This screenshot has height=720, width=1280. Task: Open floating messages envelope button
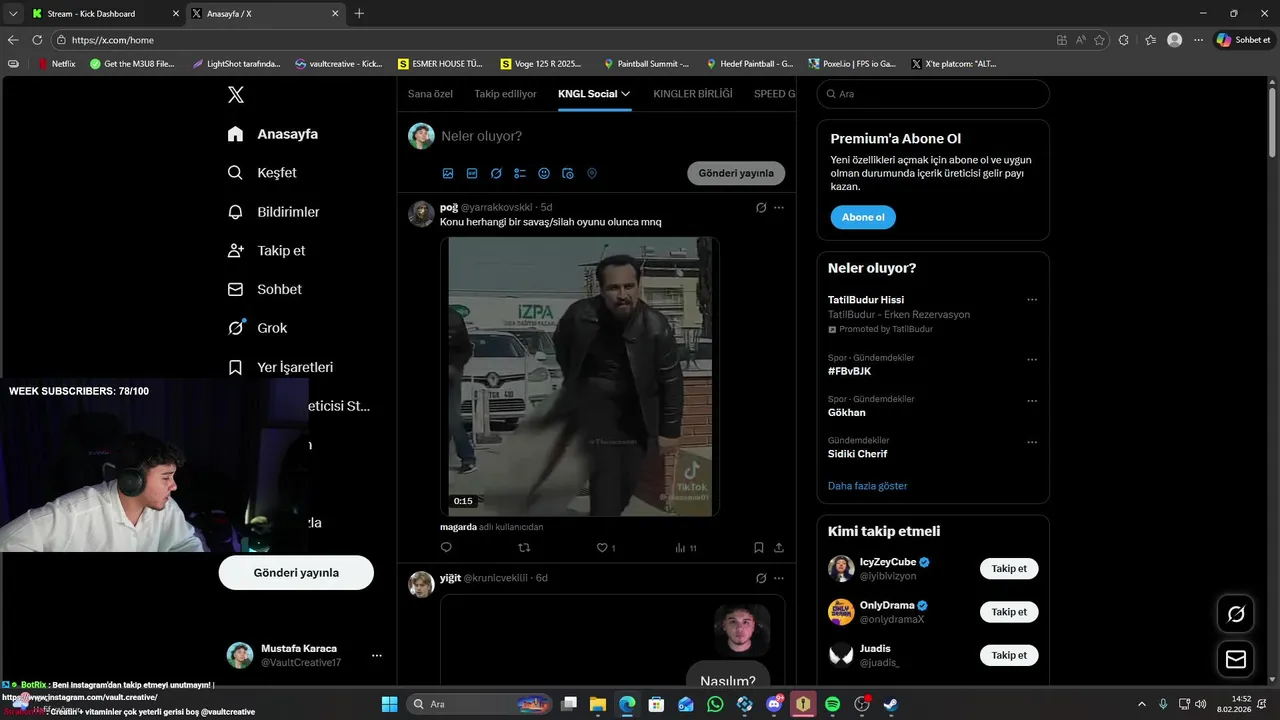pyautogui.click(x=1236, y=660)
